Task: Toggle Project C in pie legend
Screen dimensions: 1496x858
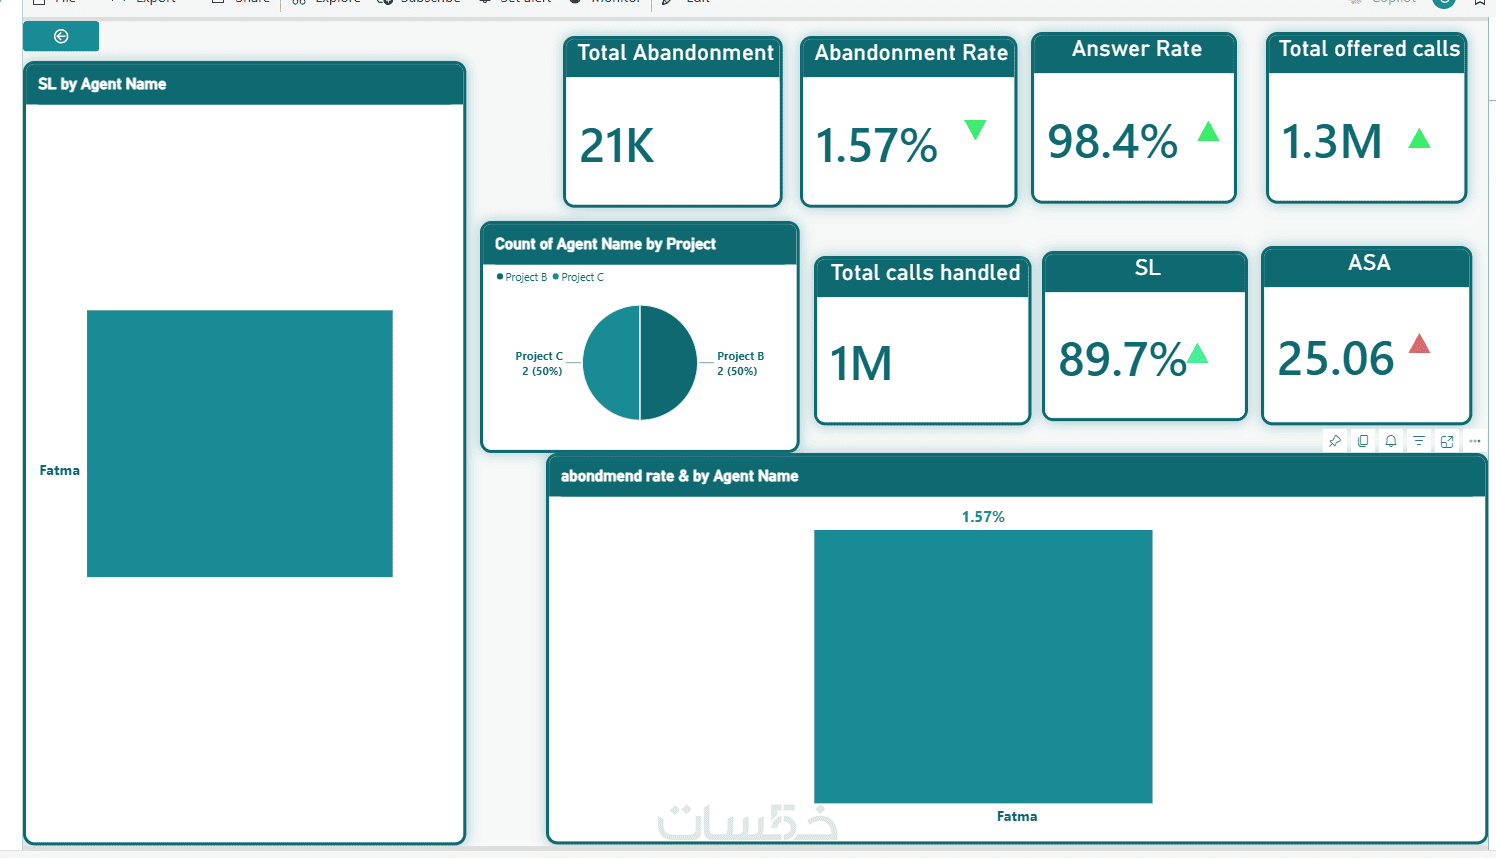Action: click(578, 277)
